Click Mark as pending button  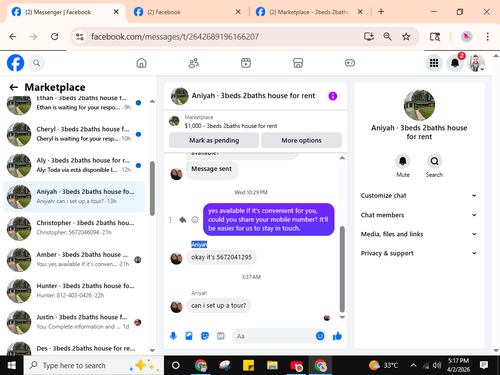coord(214,140)
